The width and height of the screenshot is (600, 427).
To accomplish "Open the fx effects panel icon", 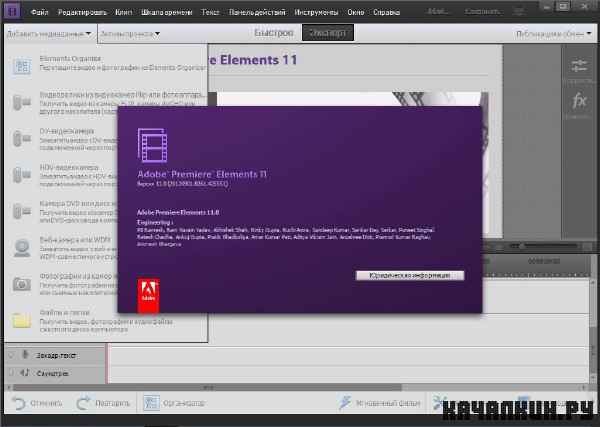I will [579, 101].
